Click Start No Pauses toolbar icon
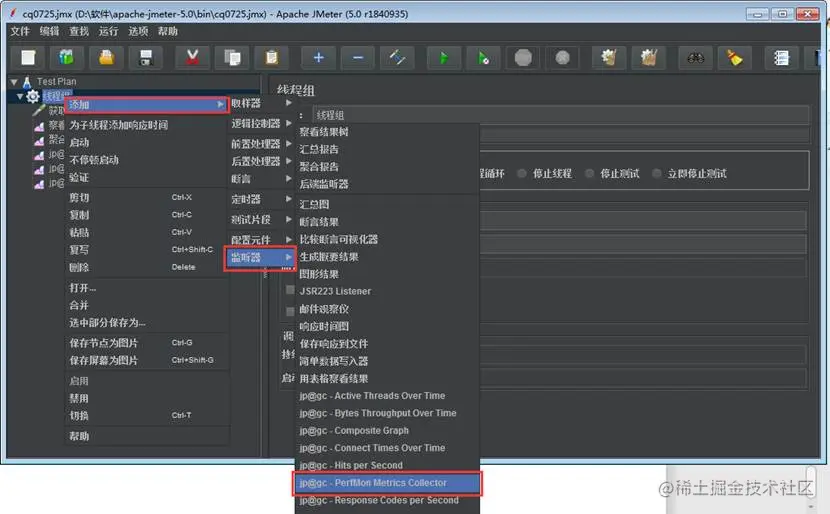The height and width of the screenshot is (514, 830). tap(483, 57)
